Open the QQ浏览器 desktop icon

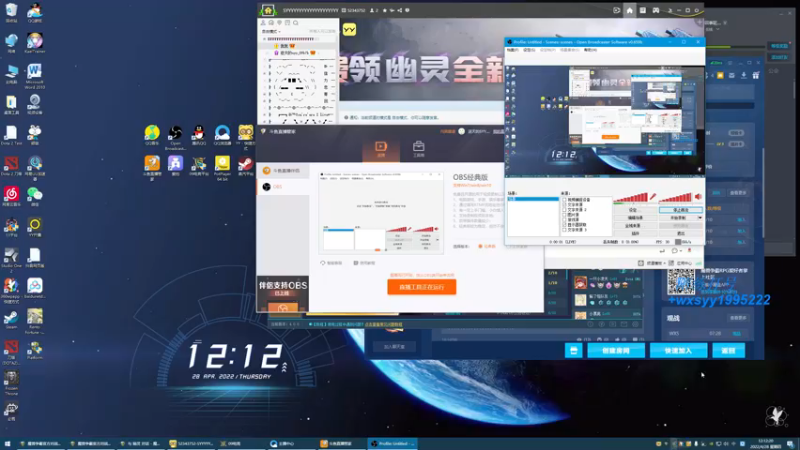pos(222,136)
